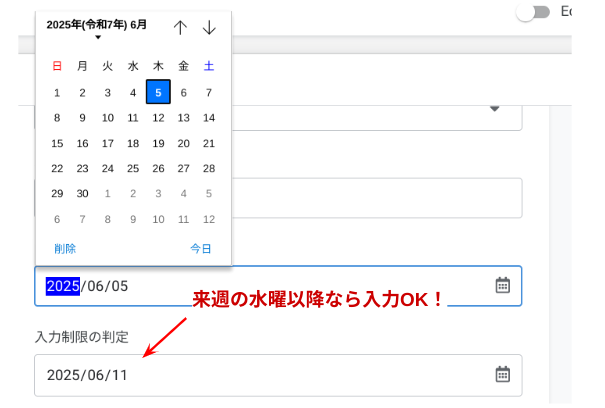
Task: Pick June 19 in the calendar
Action: tap(158, 144)
